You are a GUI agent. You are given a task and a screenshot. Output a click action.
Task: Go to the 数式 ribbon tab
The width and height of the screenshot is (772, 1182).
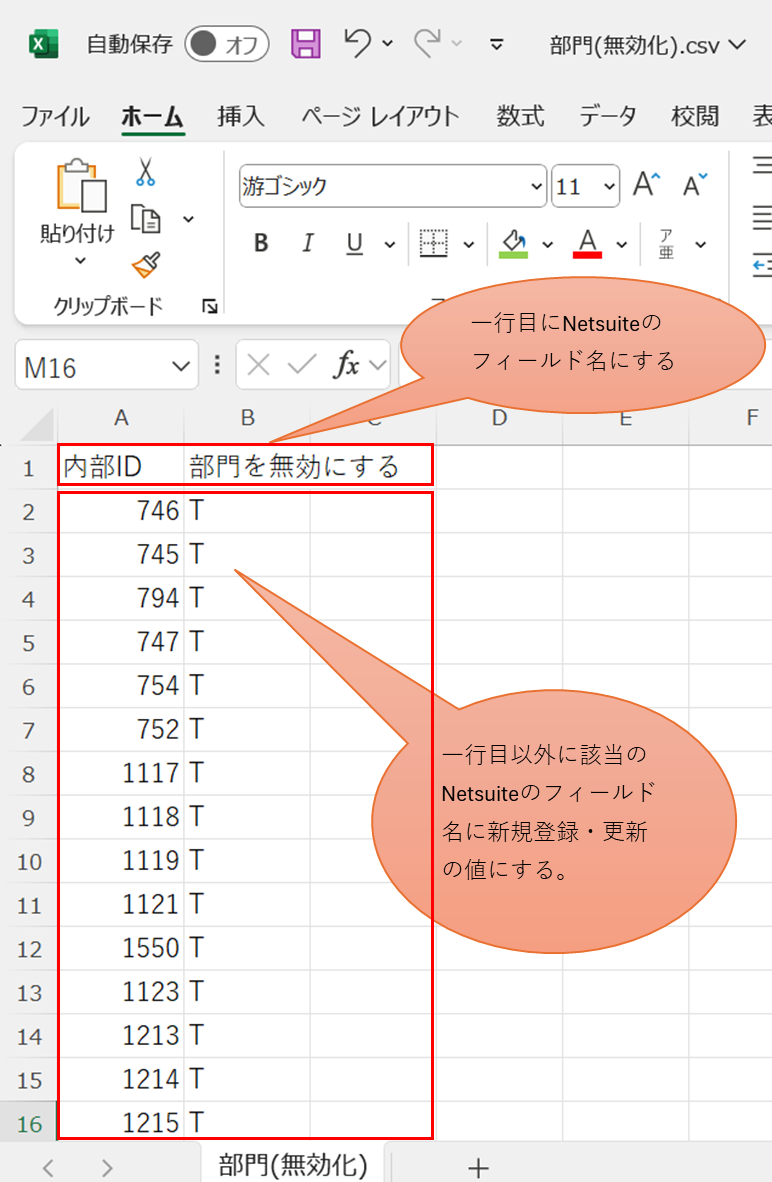point(519,116)
